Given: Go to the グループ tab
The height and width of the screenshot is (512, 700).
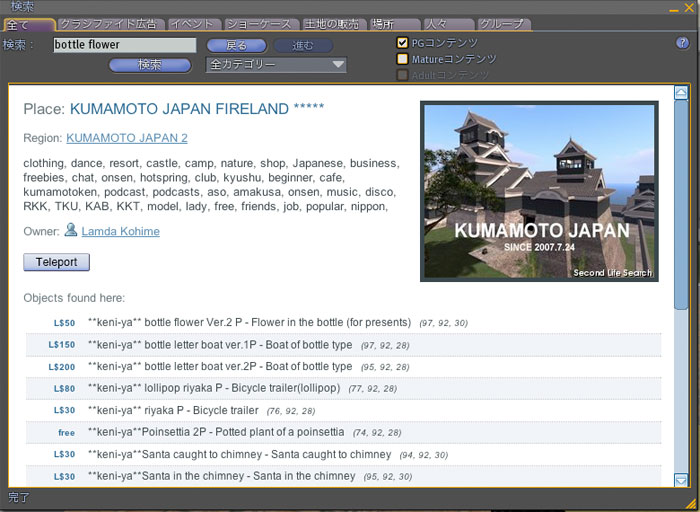Looking at the screenshot, I should click(500, 24).
